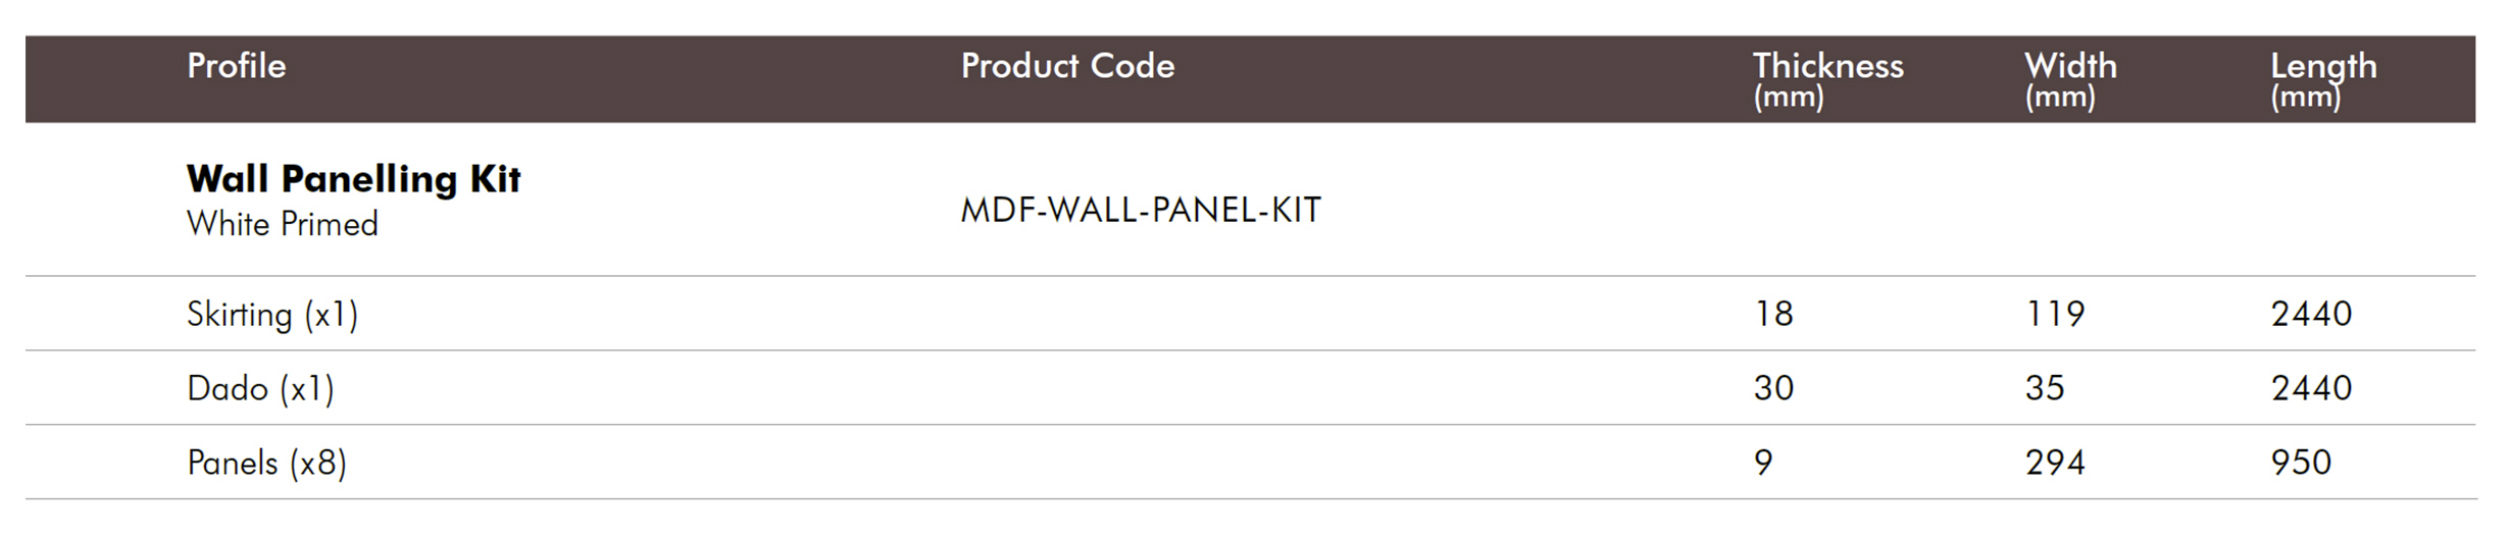The height and width of the screenshot is (544, 2516).
Task: Click the Profile column header
Action: click(x=236, y=66)
